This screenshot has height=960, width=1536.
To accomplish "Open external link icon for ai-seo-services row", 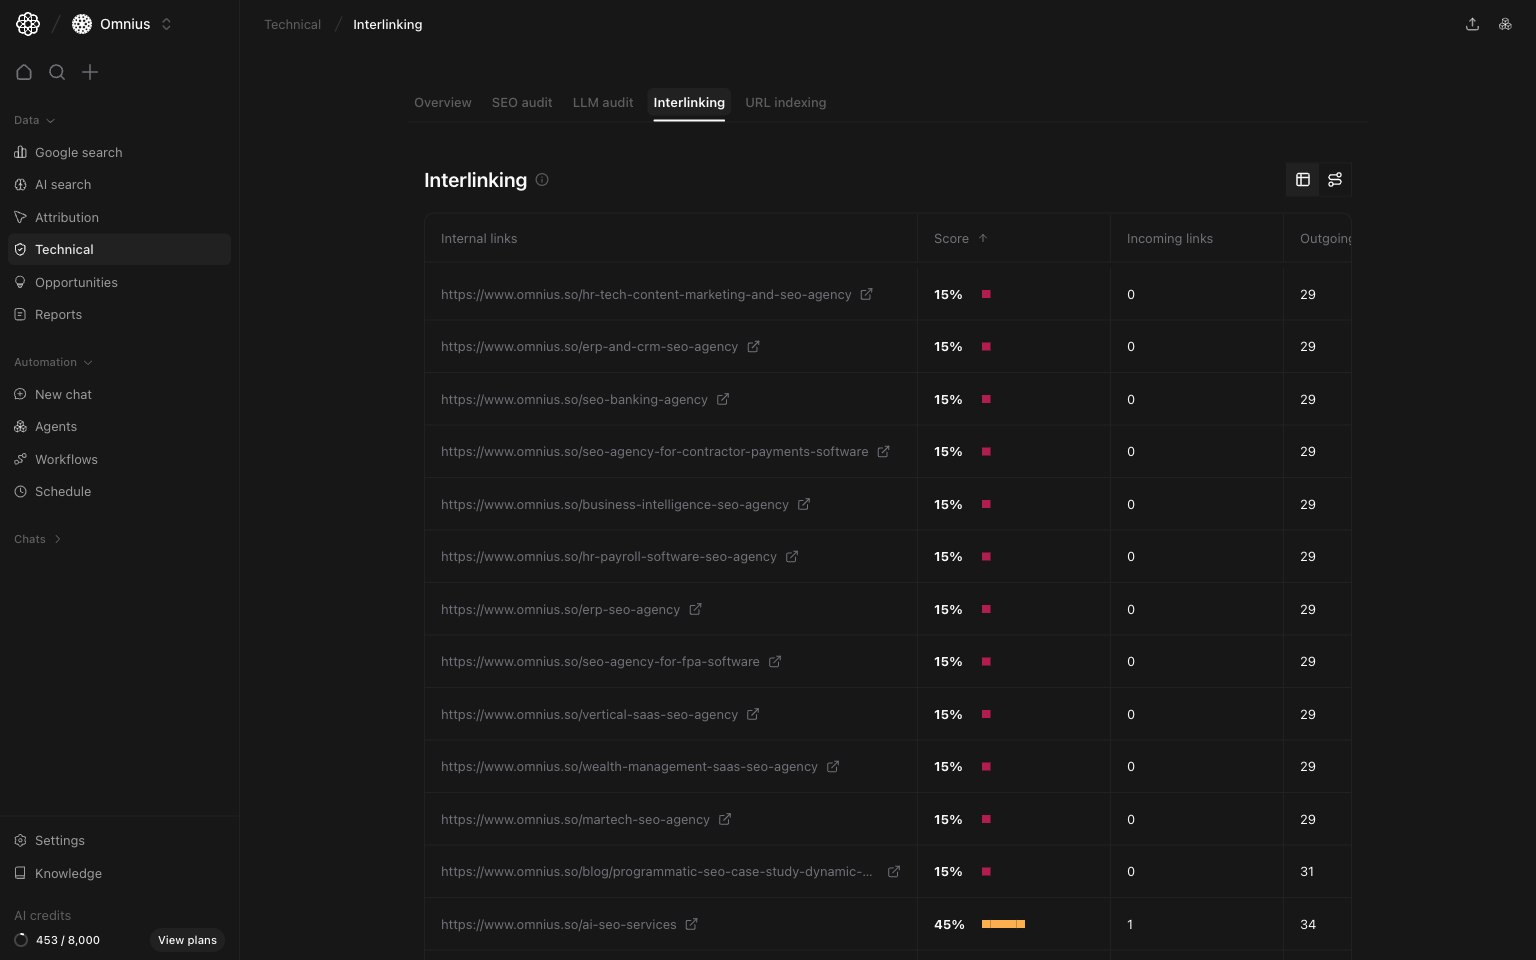I will 691,924.
